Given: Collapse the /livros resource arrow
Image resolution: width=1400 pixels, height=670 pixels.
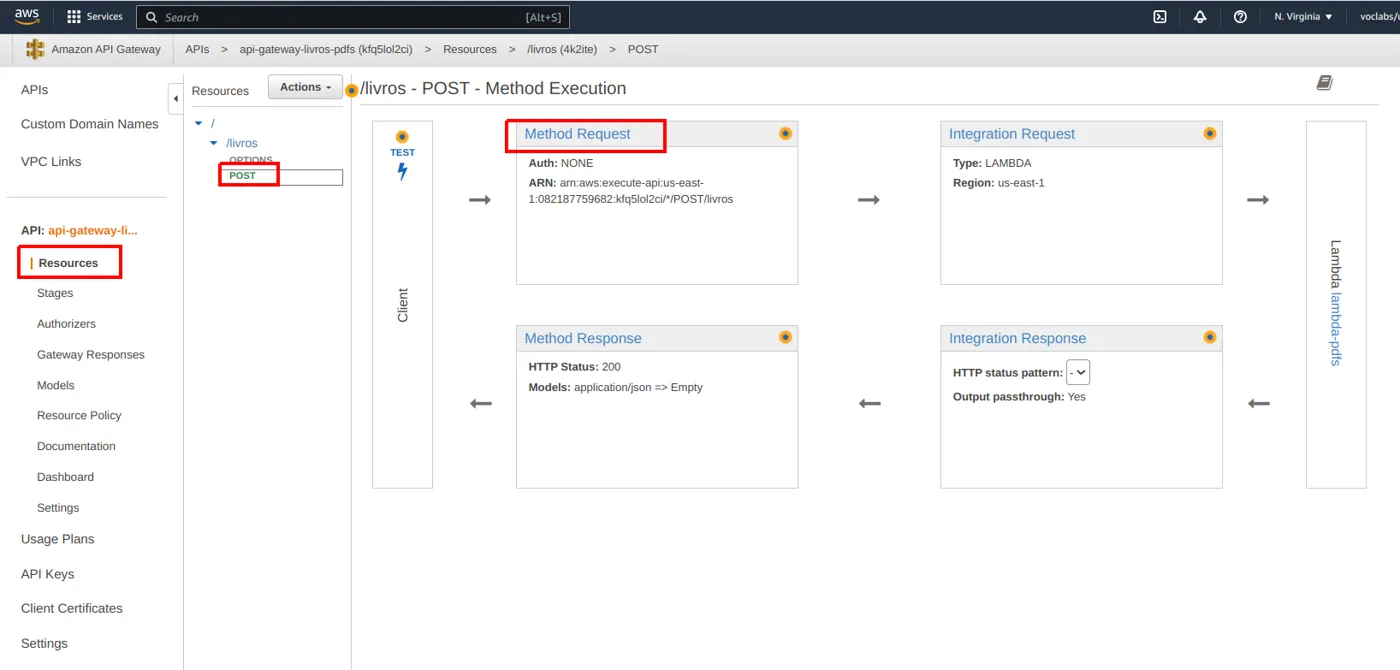Looking at the screenshot, I should (213, 143).
